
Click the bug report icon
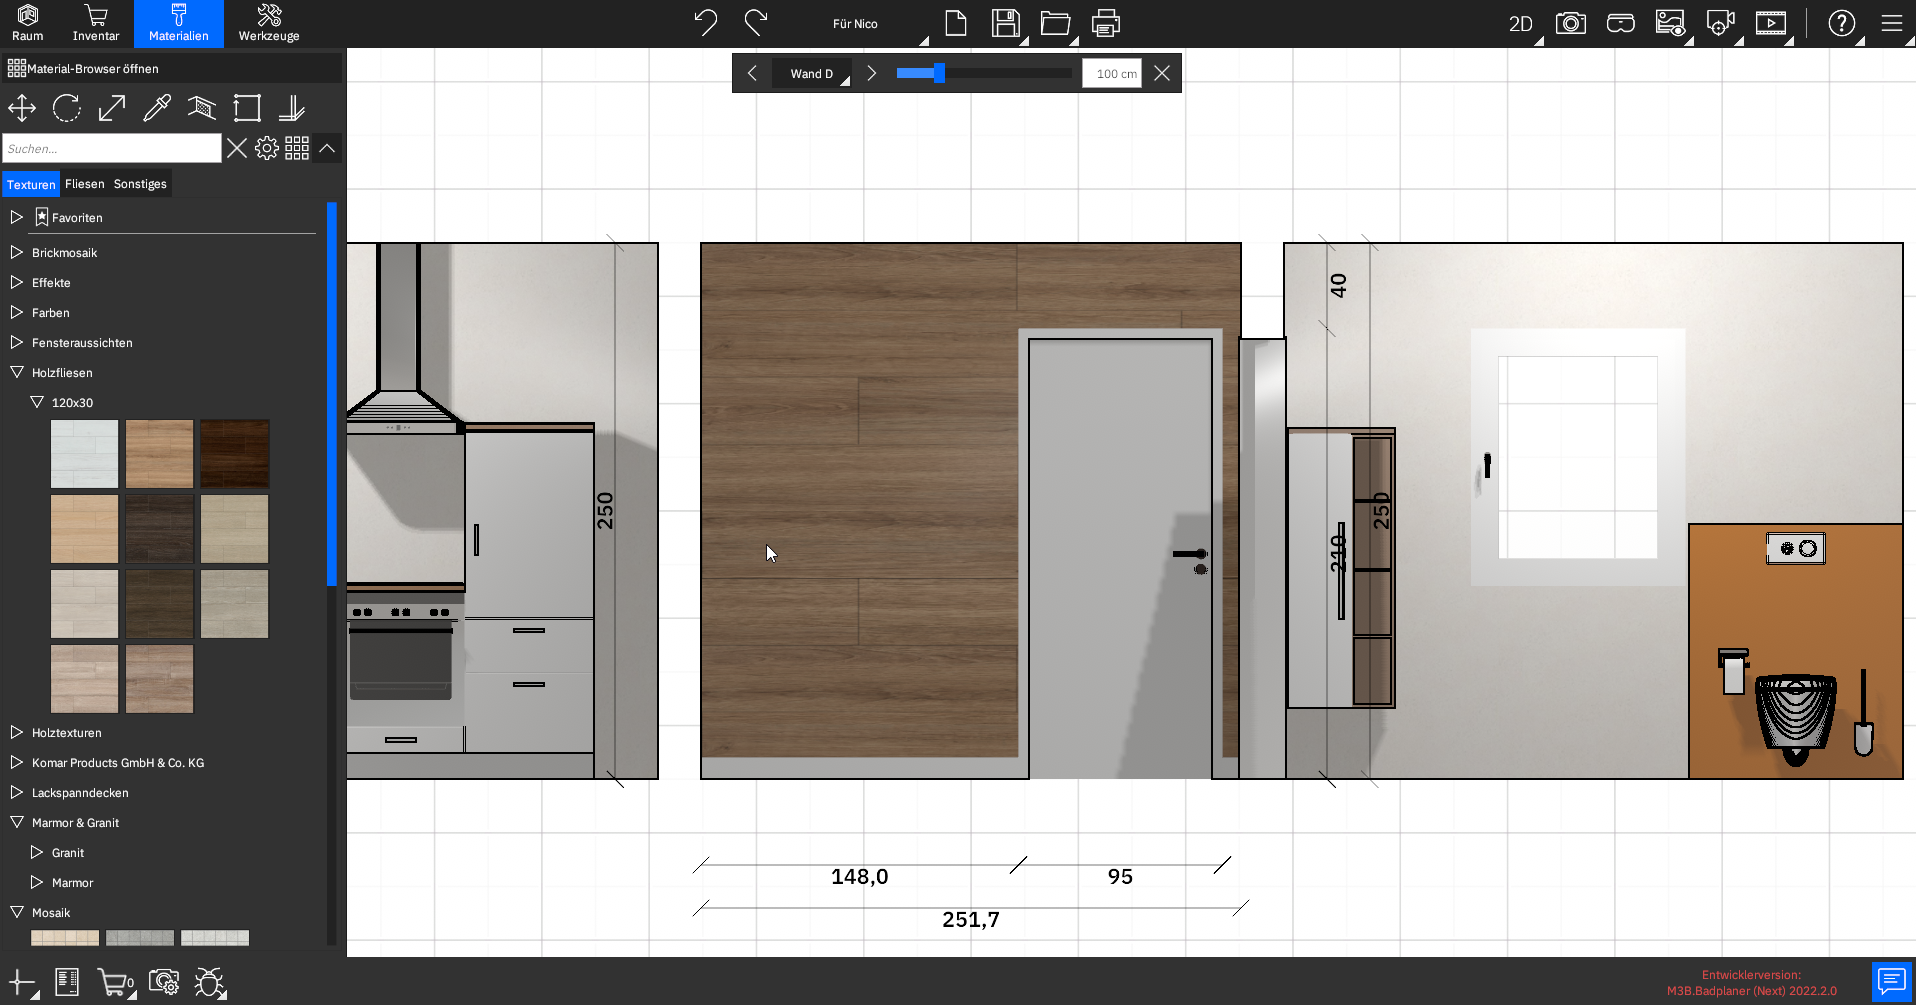(x=210, y=982)
